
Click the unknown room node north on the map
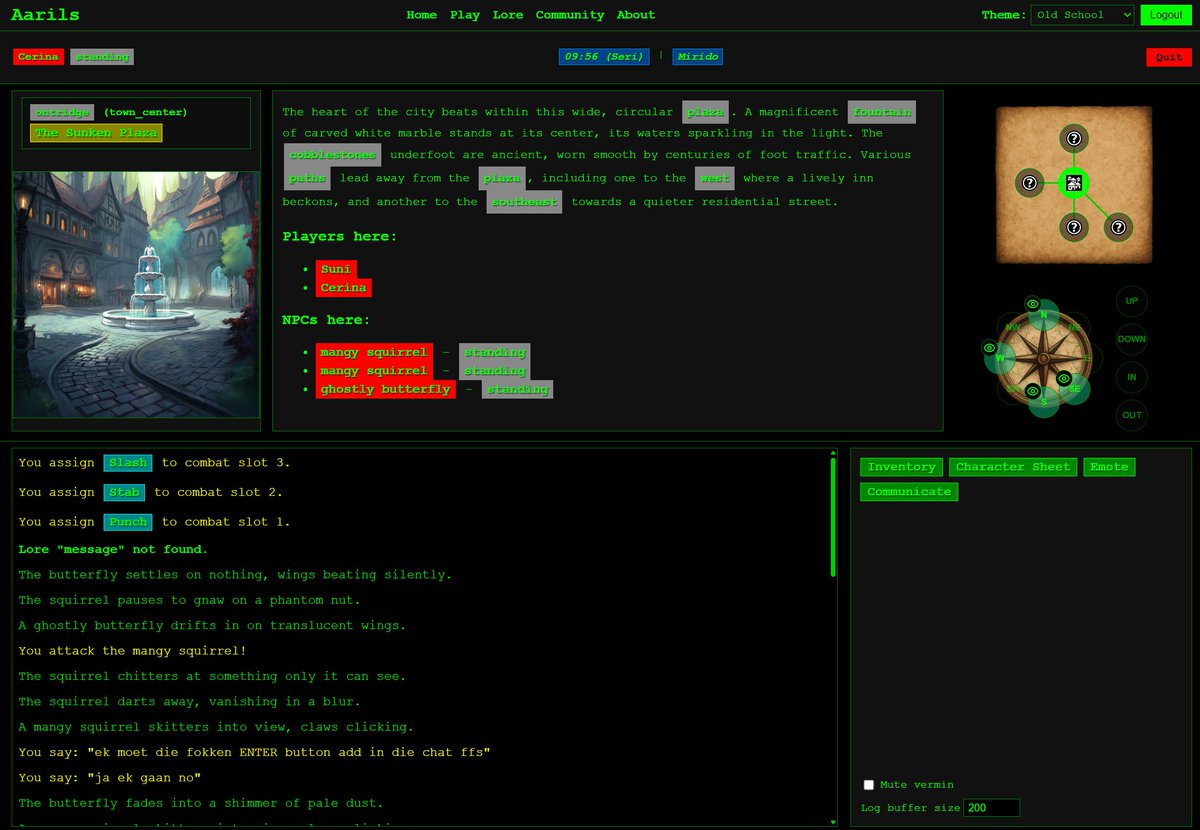click(x=1074, y=139)
